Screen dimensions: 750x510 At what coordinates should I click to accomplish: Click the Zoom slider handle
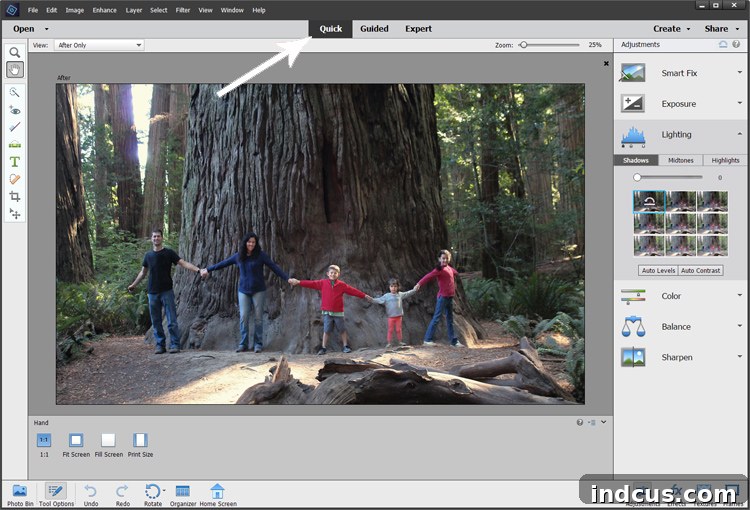click(524, 45)
